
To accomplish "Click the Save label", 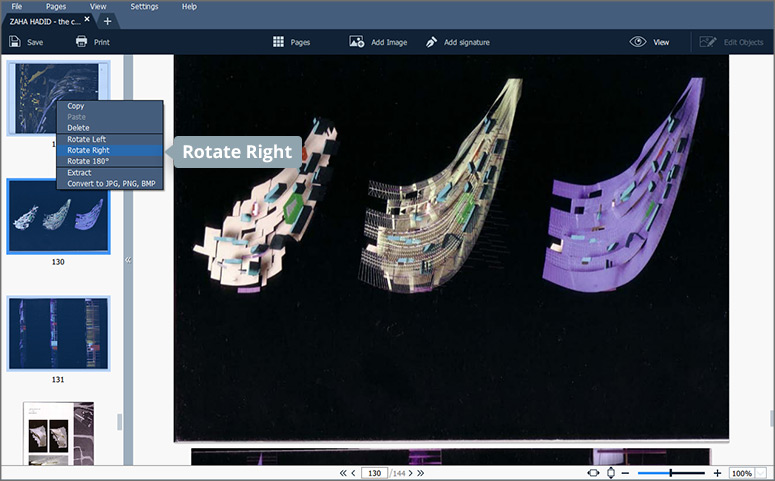I will click(35, 43).
